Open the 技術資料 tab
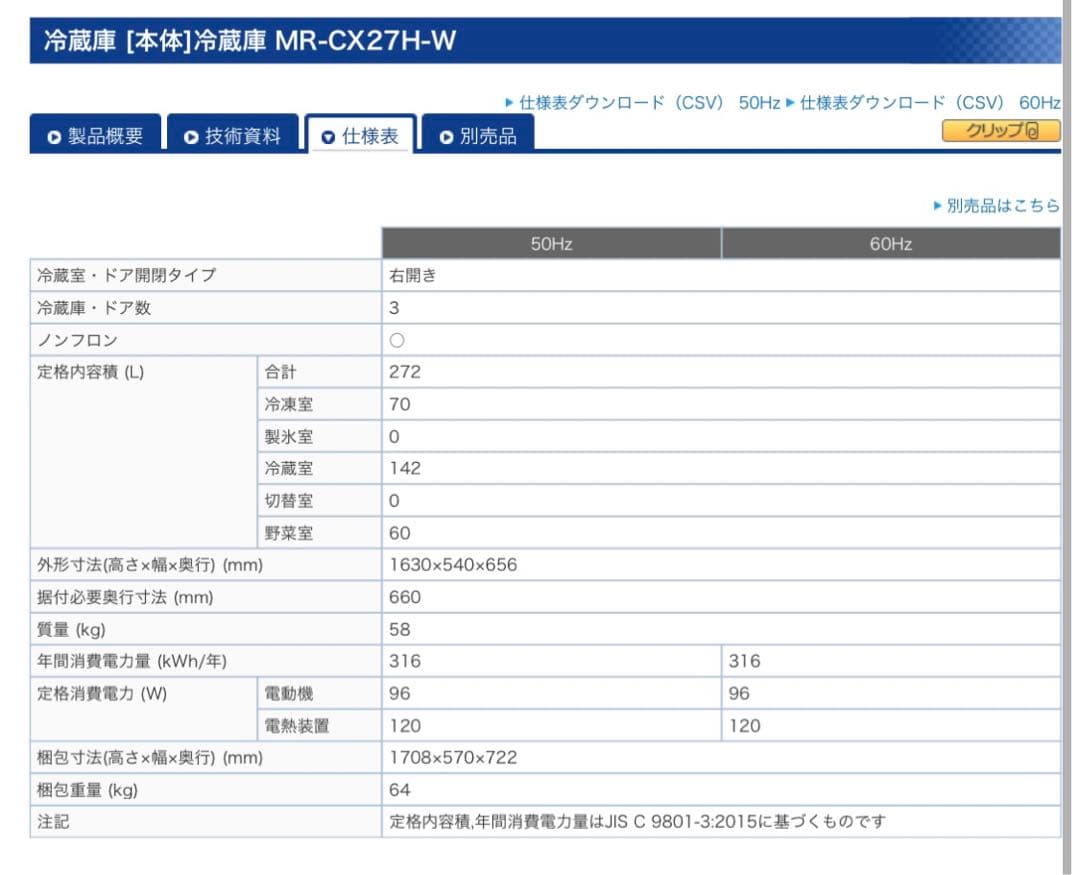This screenshot has height=875, width=1080. (235, 134)
